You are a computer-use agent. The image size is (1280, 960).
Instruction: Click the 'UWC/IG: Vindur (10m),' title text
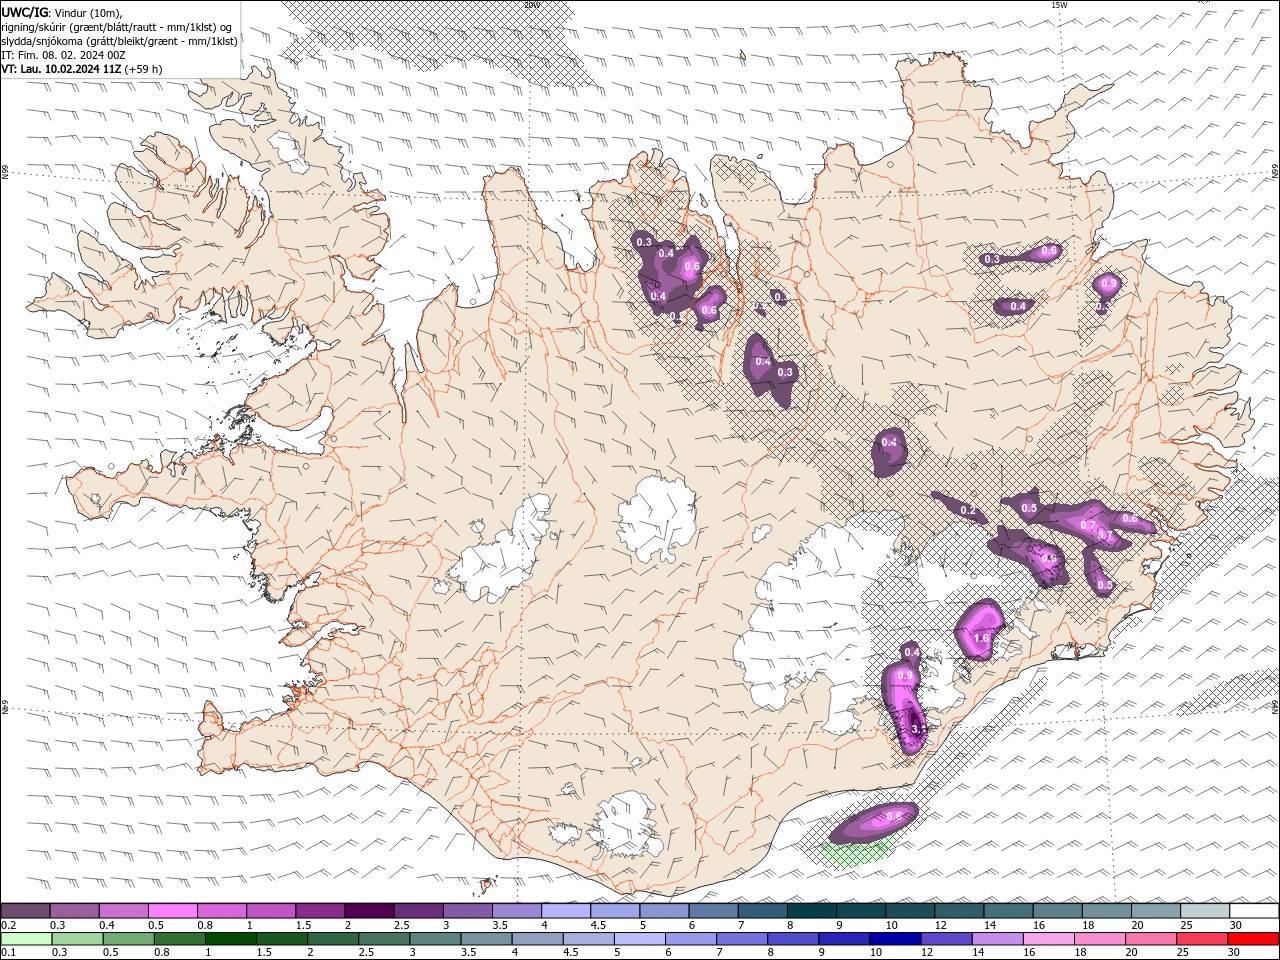point(62,12)
